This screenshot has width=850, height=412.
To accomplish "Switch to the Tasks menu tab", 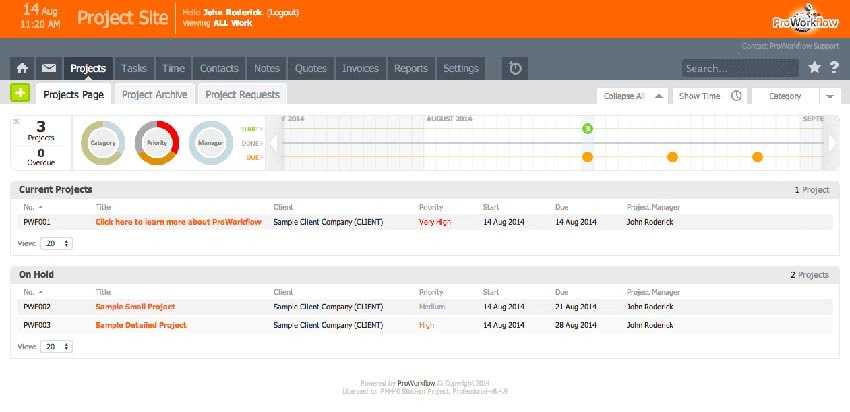I will (x=134, y=68).
